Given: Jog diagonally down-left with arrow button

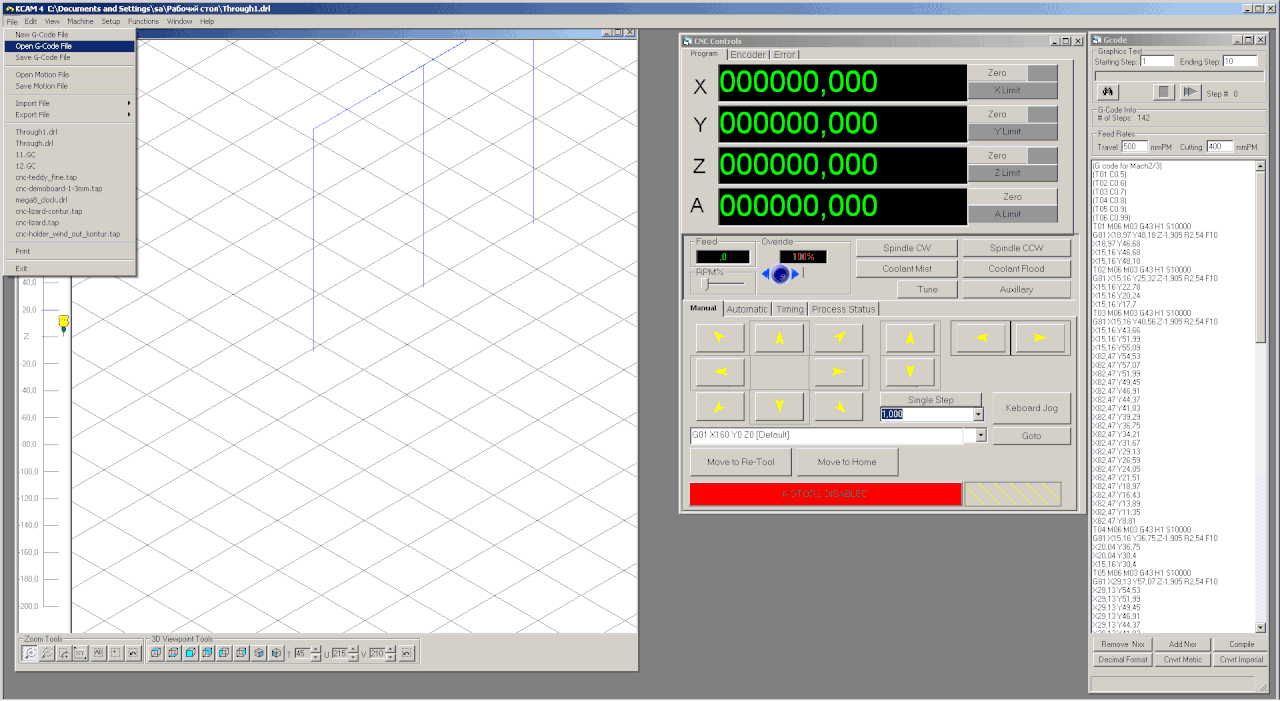Looking at the screenshot, I should 720,406.
